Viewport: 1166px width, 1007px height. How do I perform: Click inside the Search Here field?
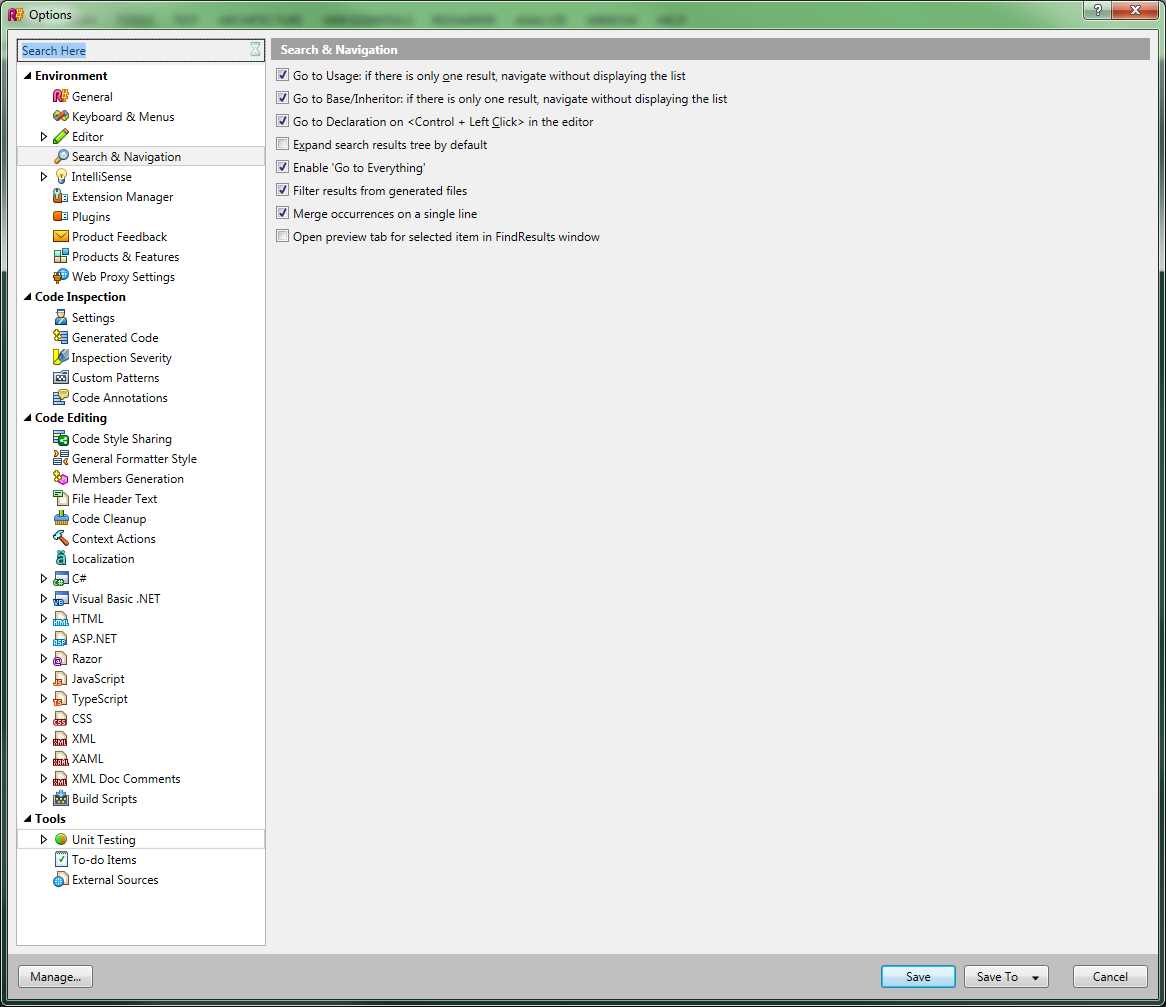tap(130, 49)
